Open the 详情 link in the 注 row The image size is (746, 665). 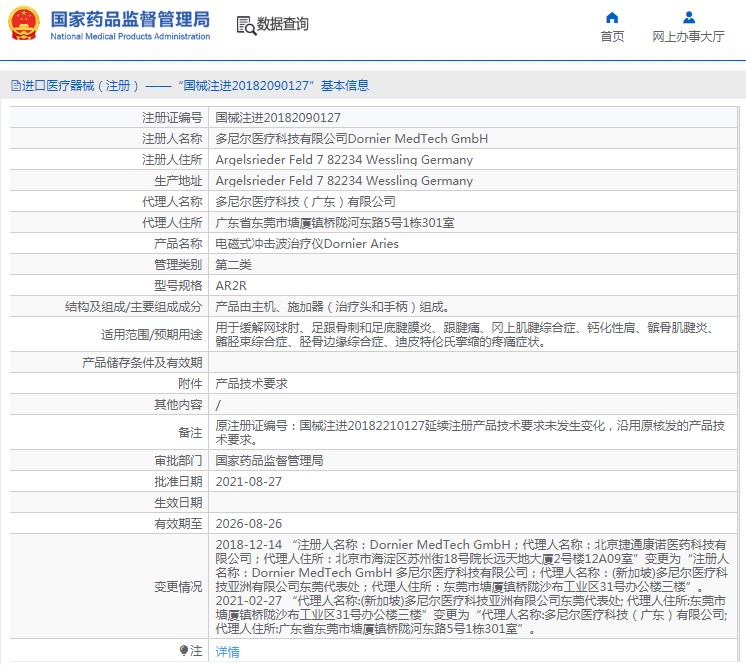228,651
